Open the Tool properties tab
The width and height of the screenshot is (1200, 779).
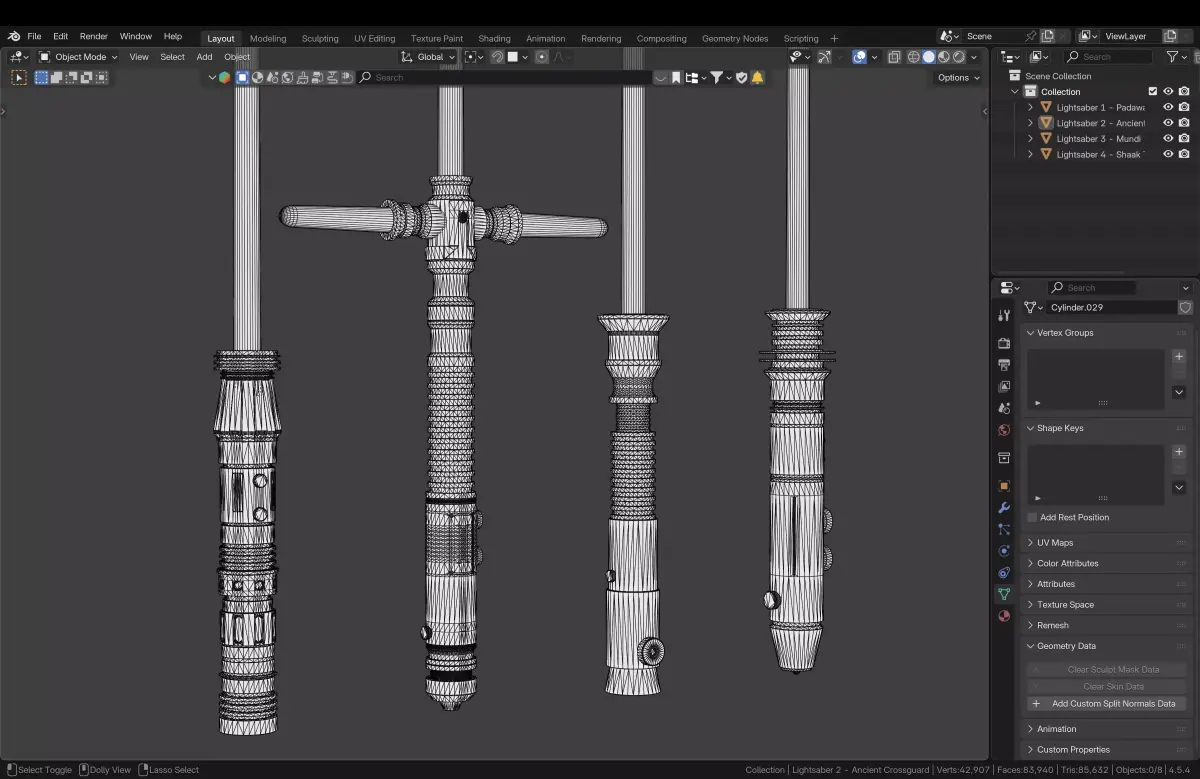[1004, 315]
